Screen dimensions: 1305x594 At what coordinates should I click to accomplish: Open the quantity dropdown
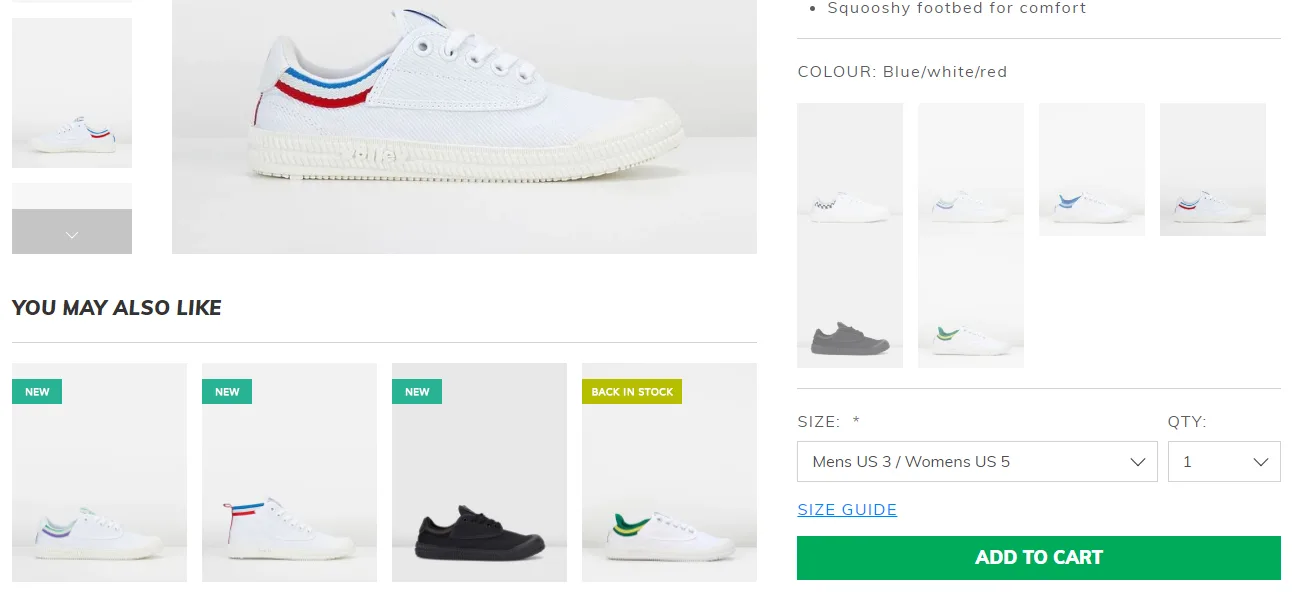(1223, 462)
